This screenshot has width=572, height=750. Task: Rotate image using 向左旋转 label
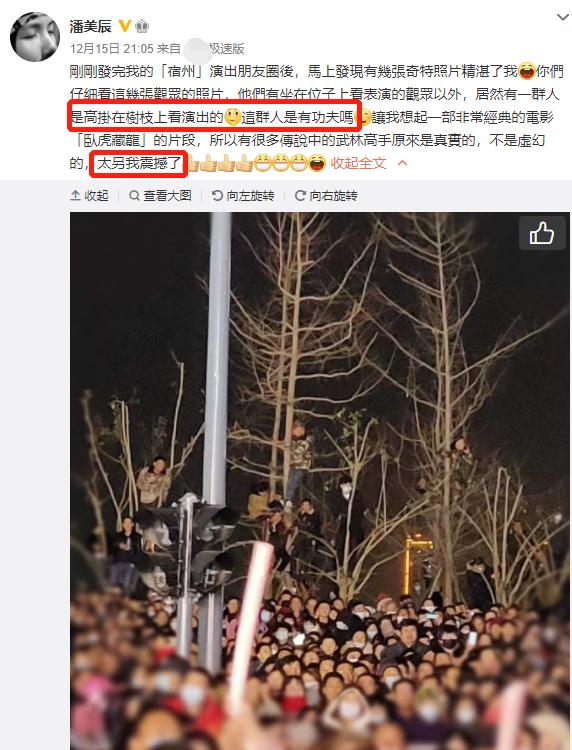250,196
